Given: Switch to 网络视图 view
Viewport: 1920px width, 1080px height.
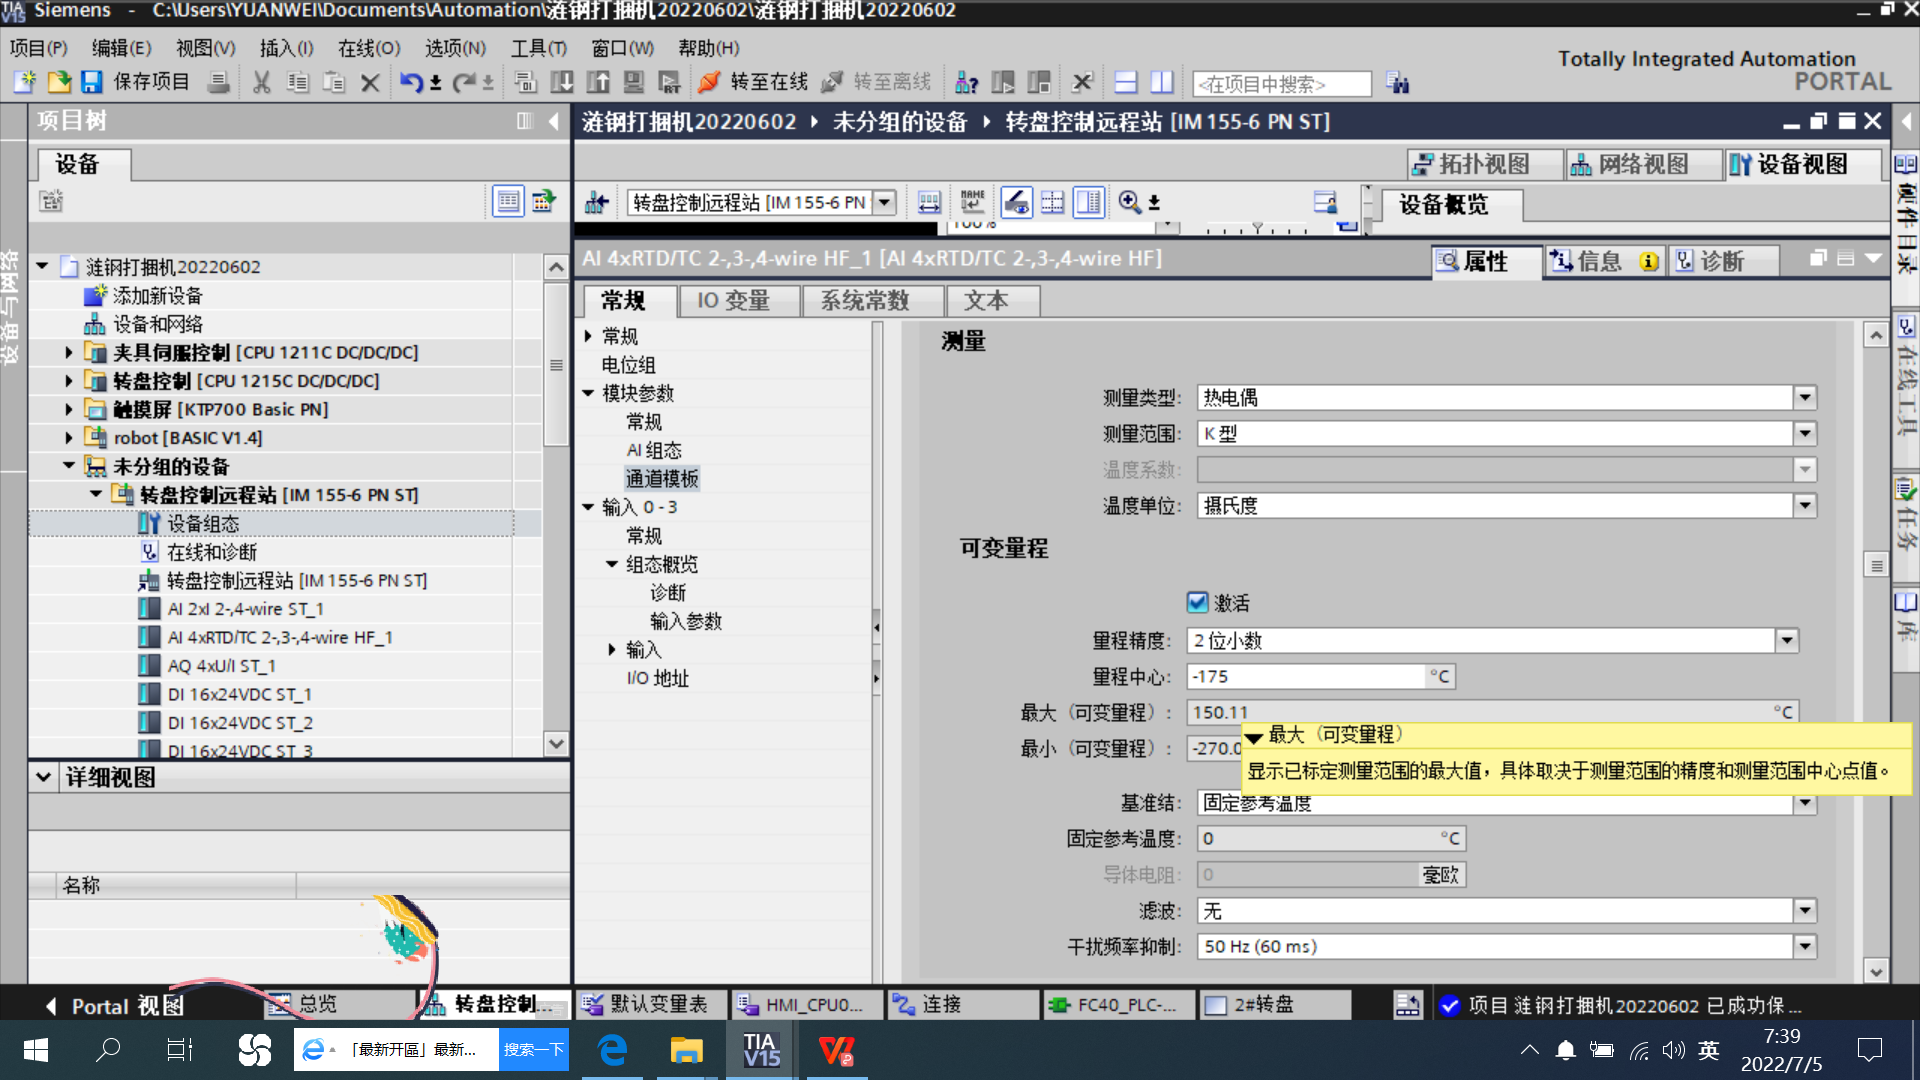Looking at the screenshot, I should pyautogui.click(x=1630, y=164).
